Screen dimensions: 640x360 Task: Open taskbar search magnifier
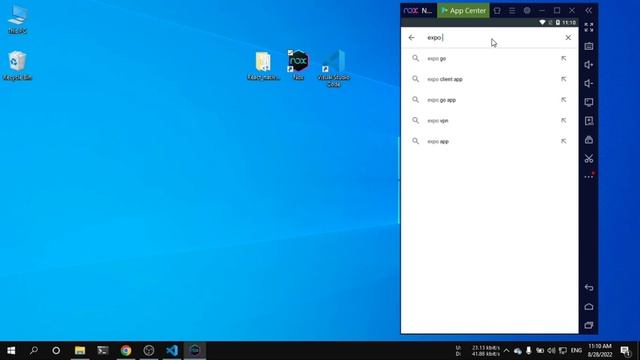(34, 350)
